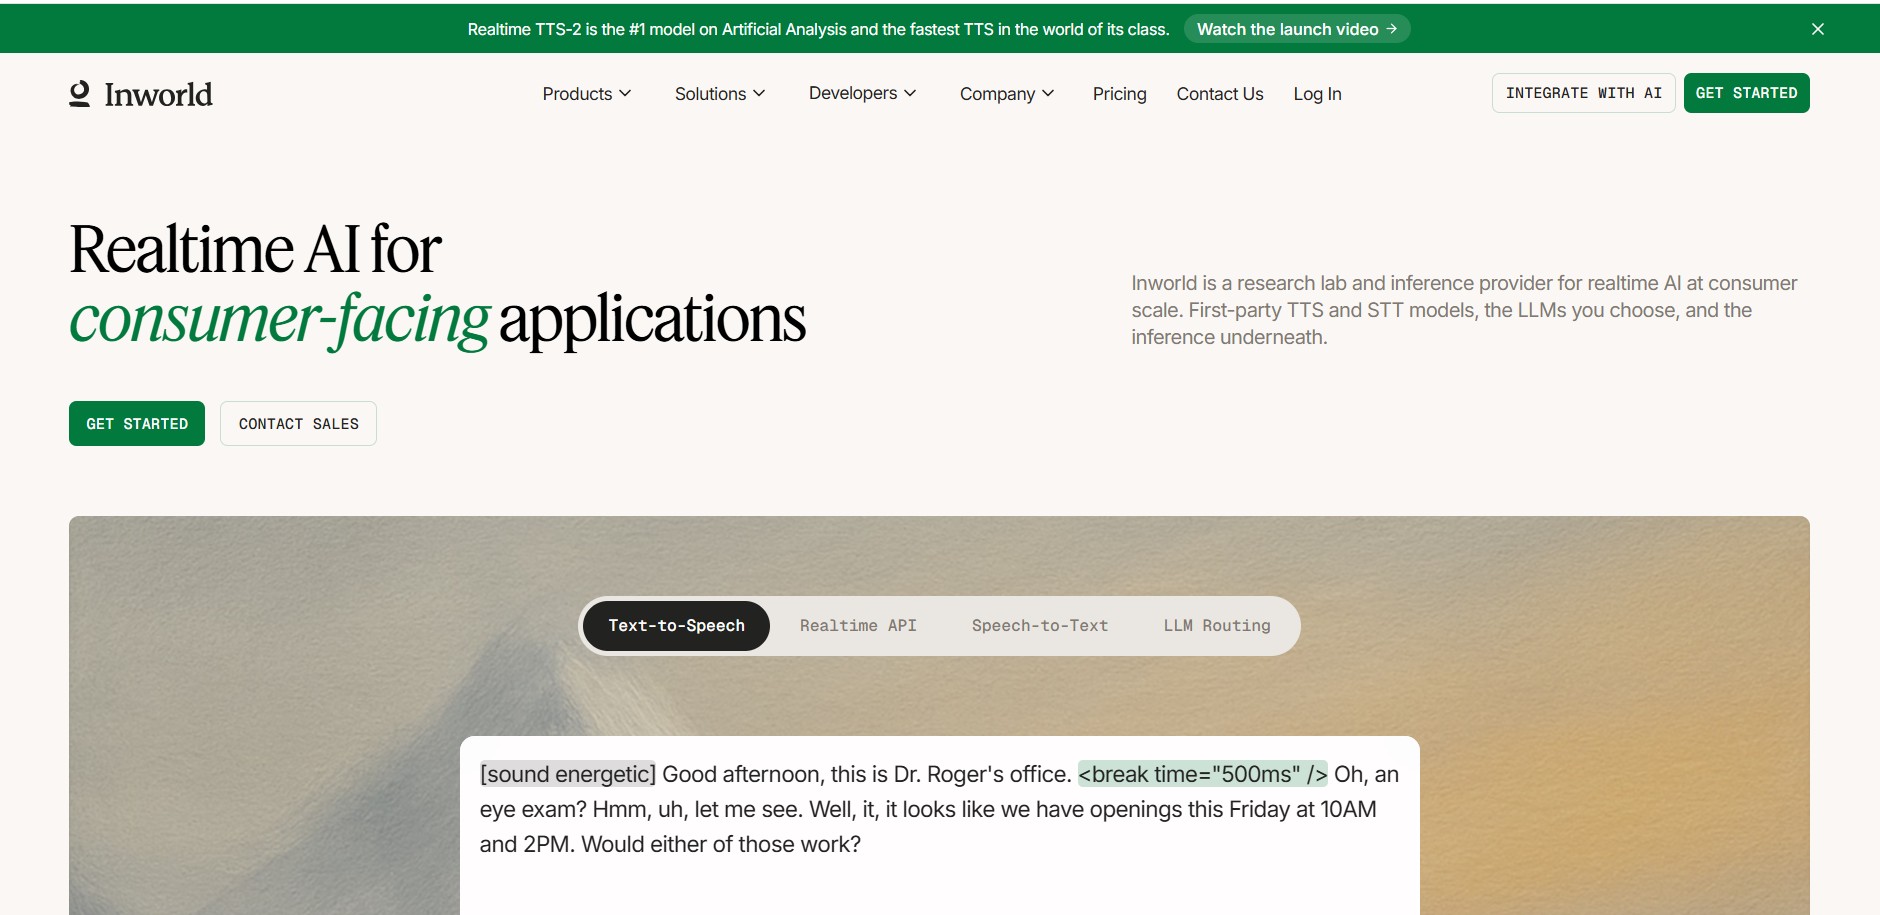Click the hero Get Started button
Image resolution: width=1880 pixels, height=915 pixels.
(x=137, y=424)
